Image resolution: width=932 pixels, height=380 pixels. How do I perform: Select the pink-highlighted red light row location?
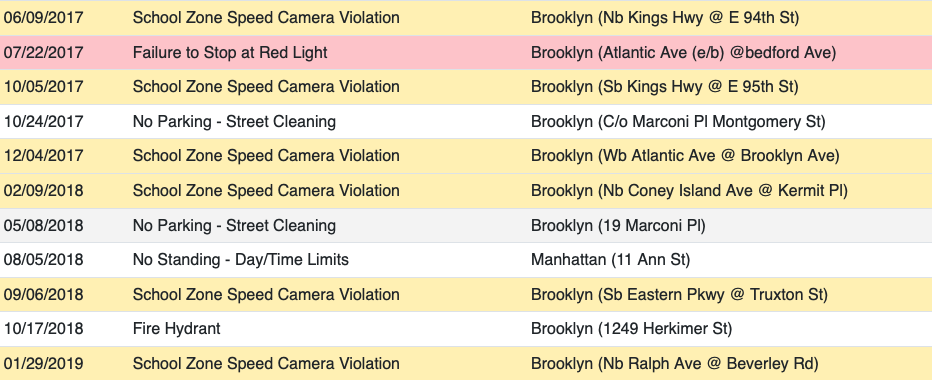(684, 52)
